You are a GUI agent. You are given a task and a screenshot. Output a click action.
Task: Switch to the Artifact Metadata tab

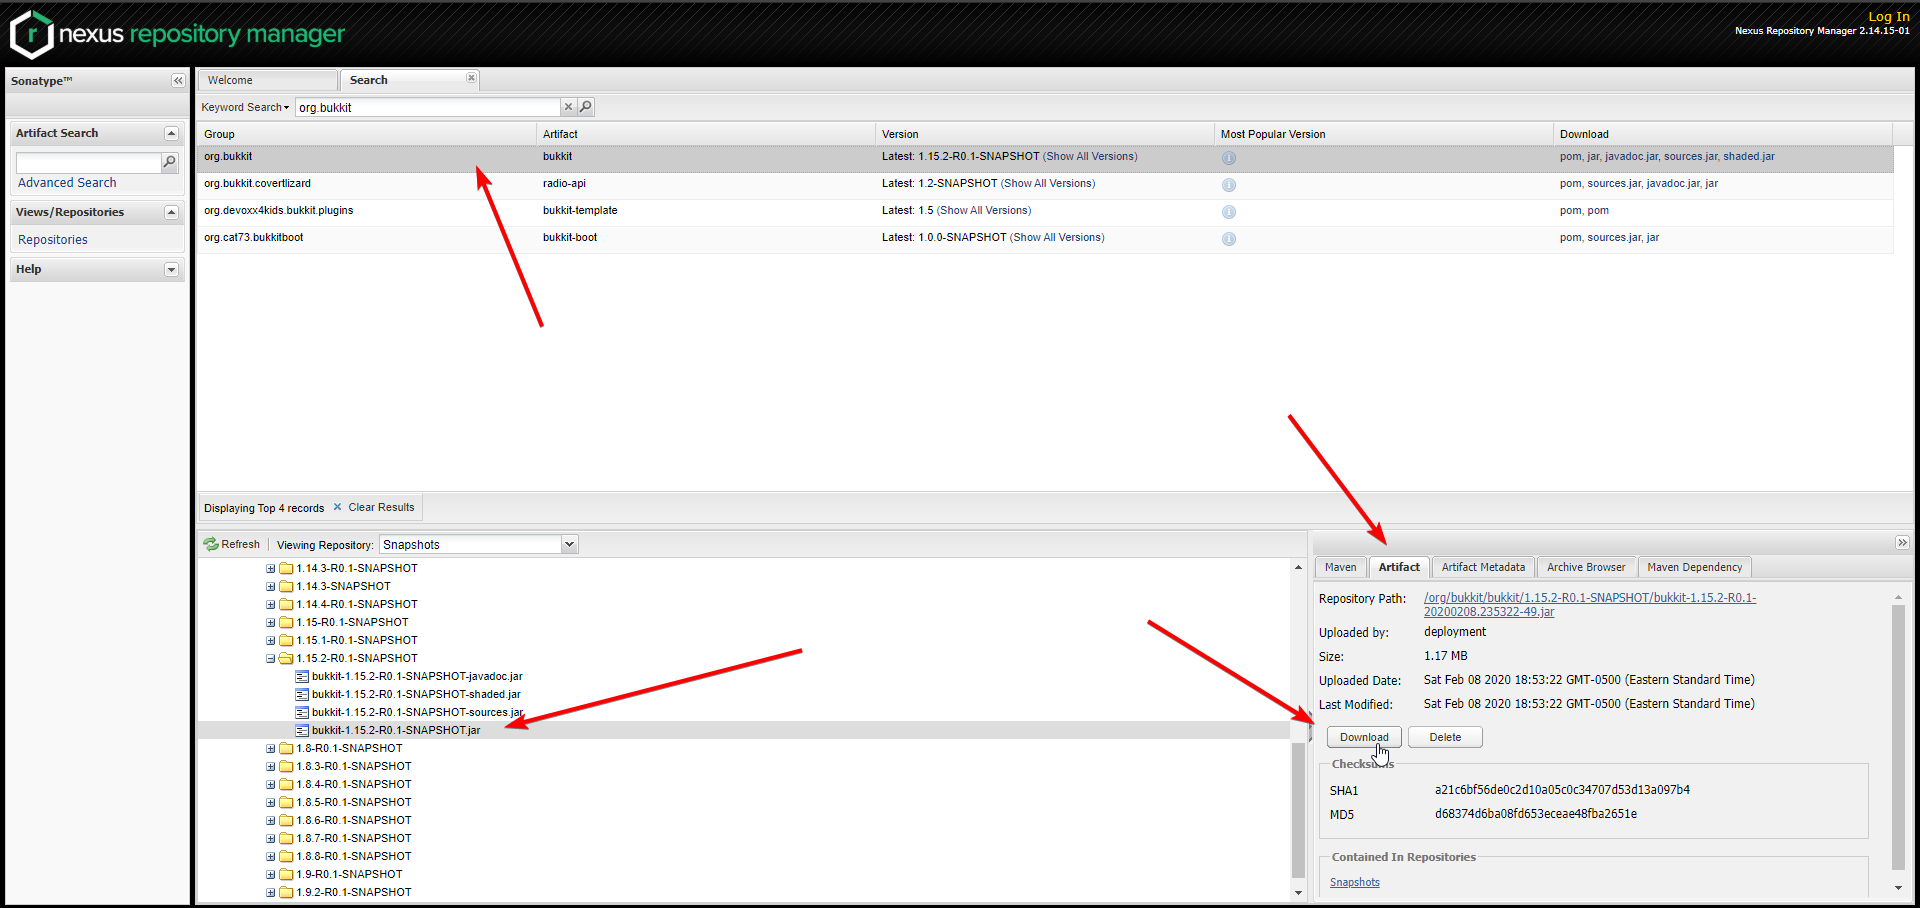[1483, 567]
